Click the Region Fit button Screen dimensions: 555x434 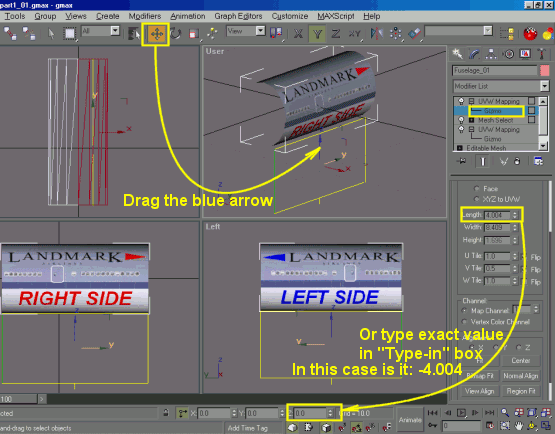coord(520,391)
